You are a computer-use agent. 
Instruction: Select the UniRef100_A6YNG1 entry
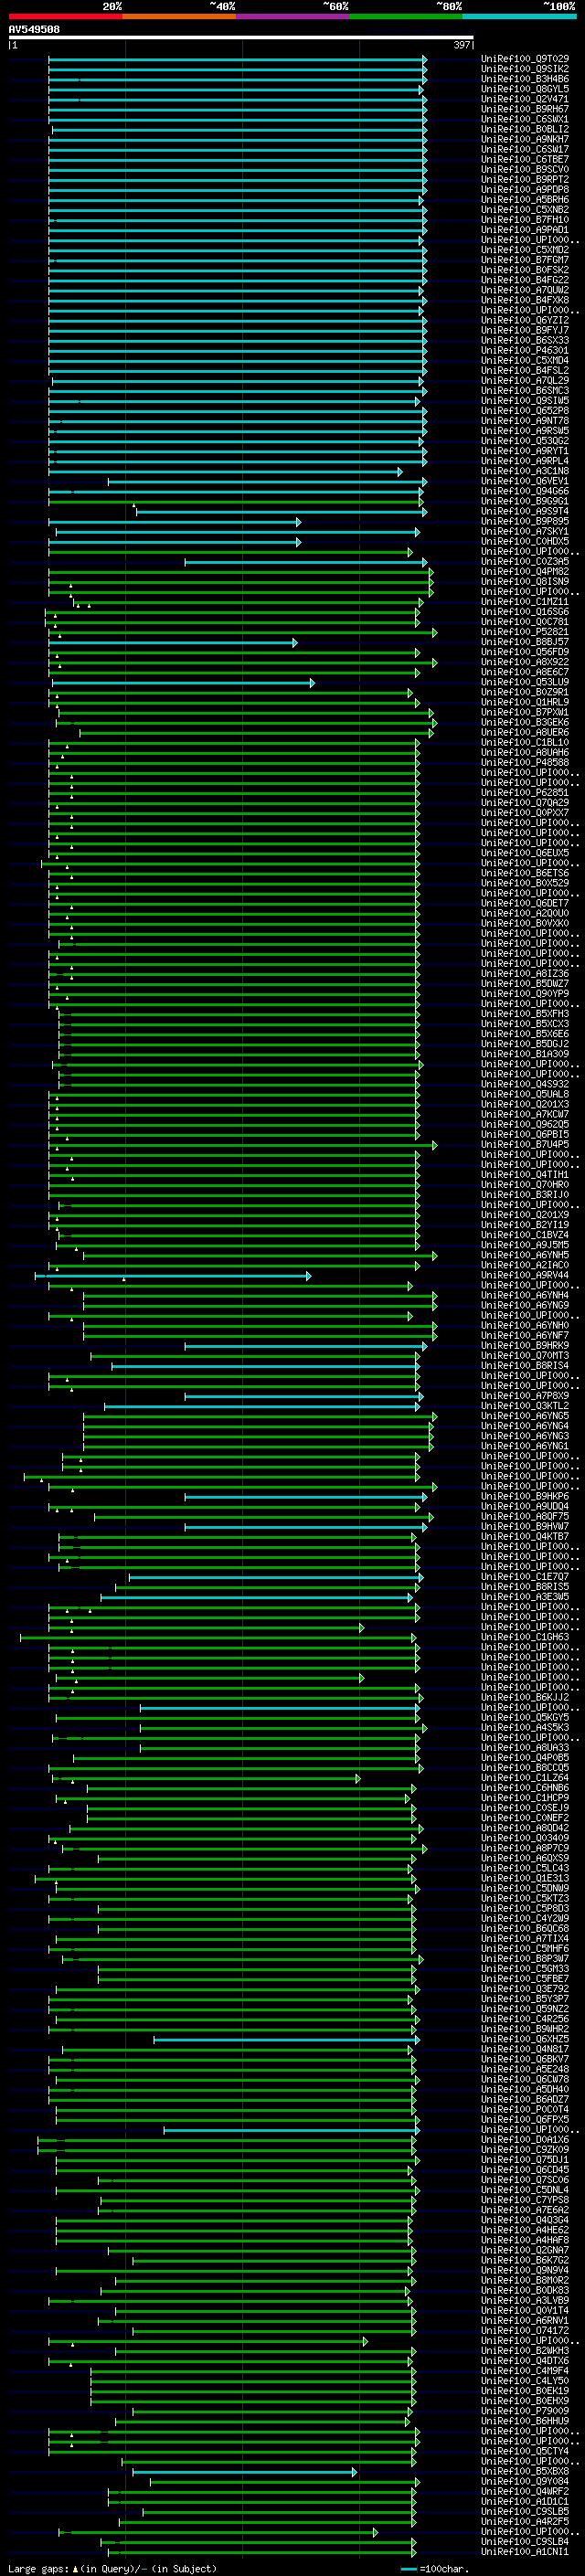pyautogui.click(x=525, y=1447)
